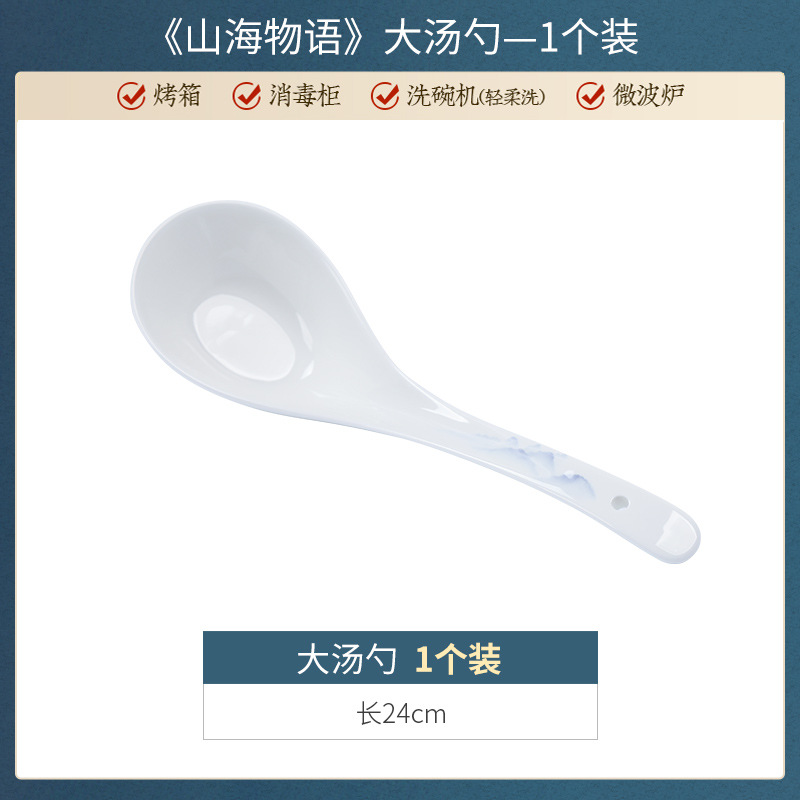The image size is (800, 800).
Task: Click the 大汤勺 1个装 blue banner
Action: click(400, 658)
